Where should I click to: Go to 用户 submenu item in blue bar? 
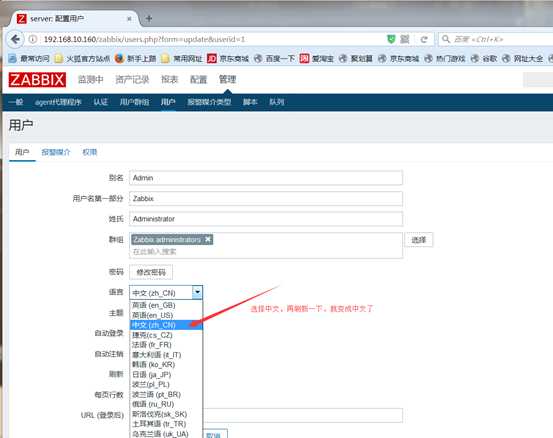[168, 102]
